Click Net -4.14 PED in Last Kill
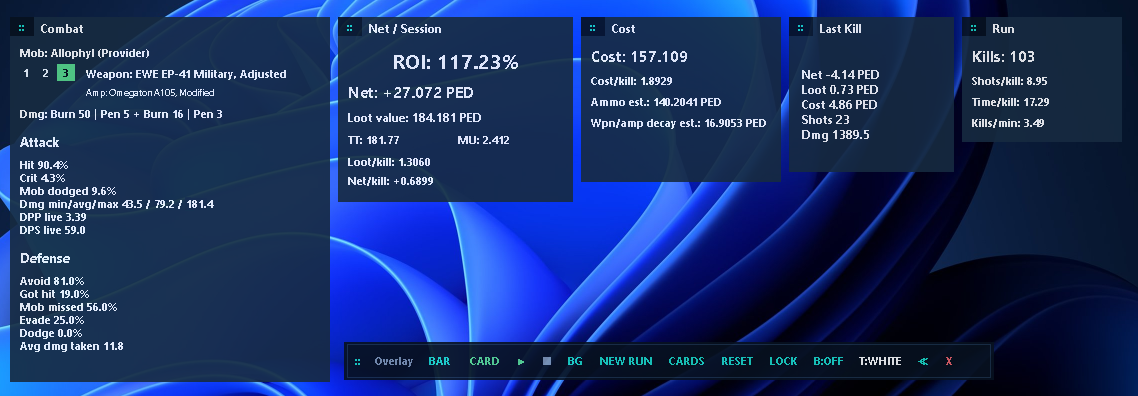Viewport: 1138px width, 396px height. click(840, 75)
